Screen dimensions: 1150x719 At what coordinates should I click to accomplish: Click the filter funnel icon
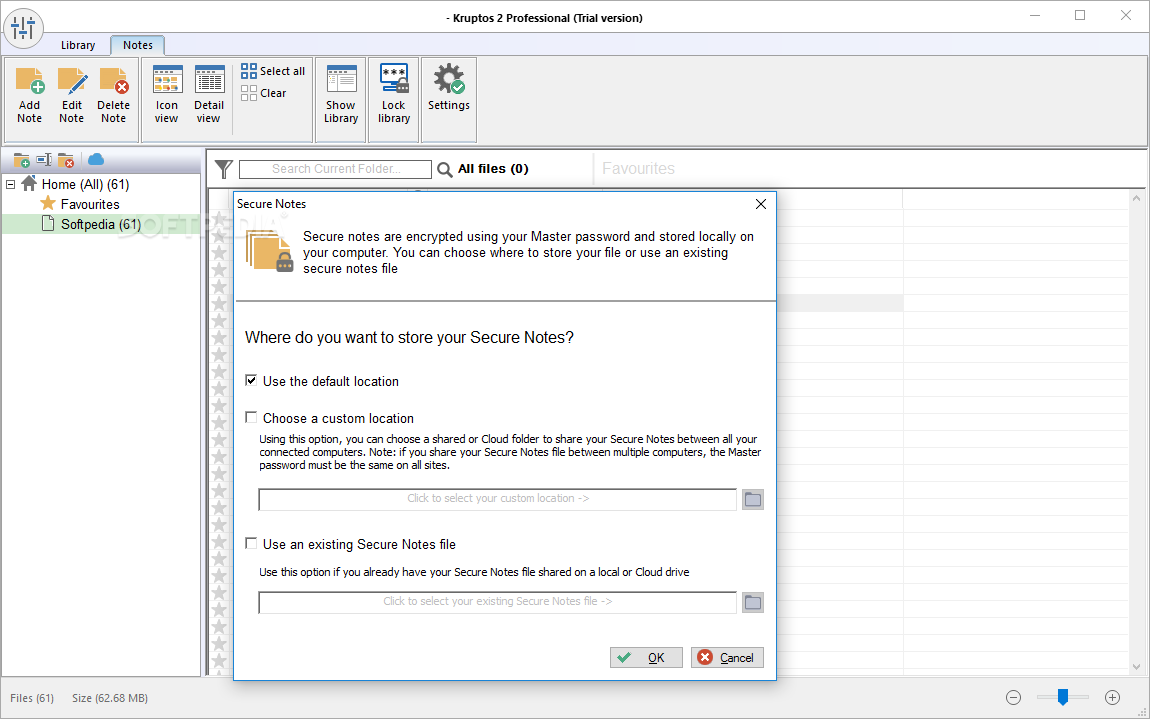(x=224, y=169)
